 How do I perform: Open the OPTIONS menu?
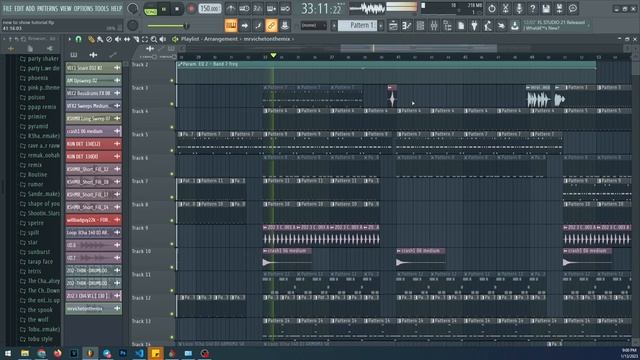[83, 8]
